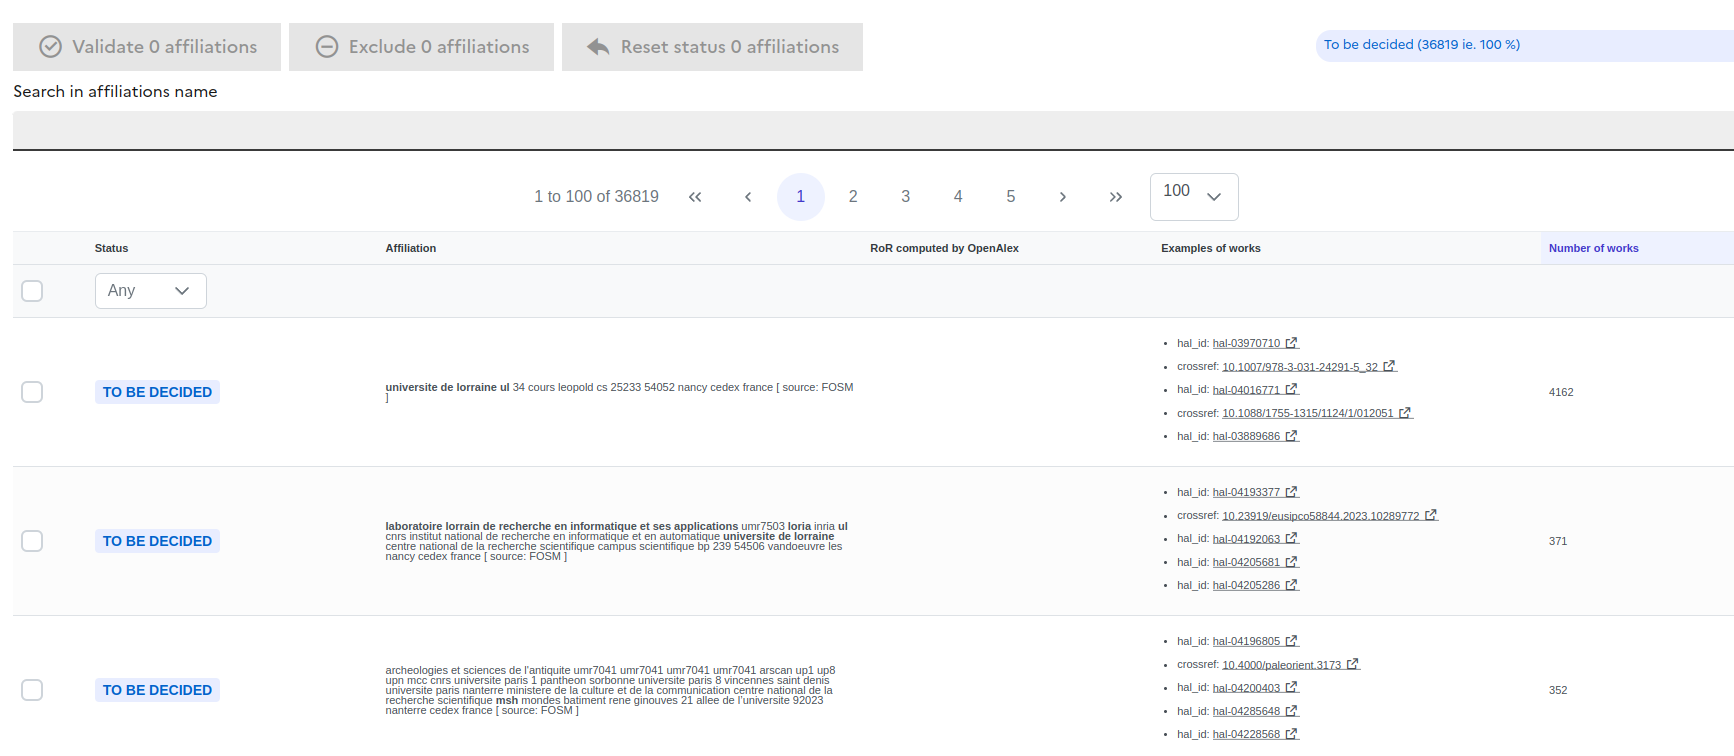Go to page 3 of results

click(905, 197)
